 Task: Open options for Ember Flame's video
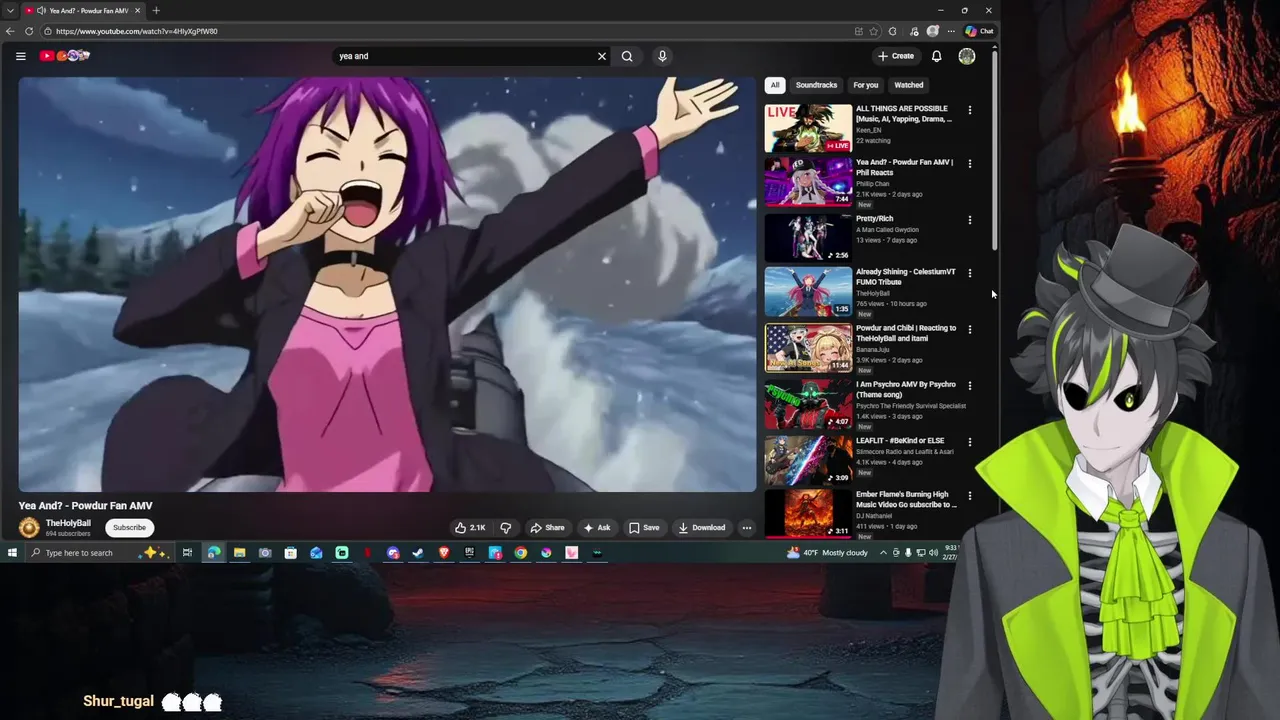(x=969, y=496)
